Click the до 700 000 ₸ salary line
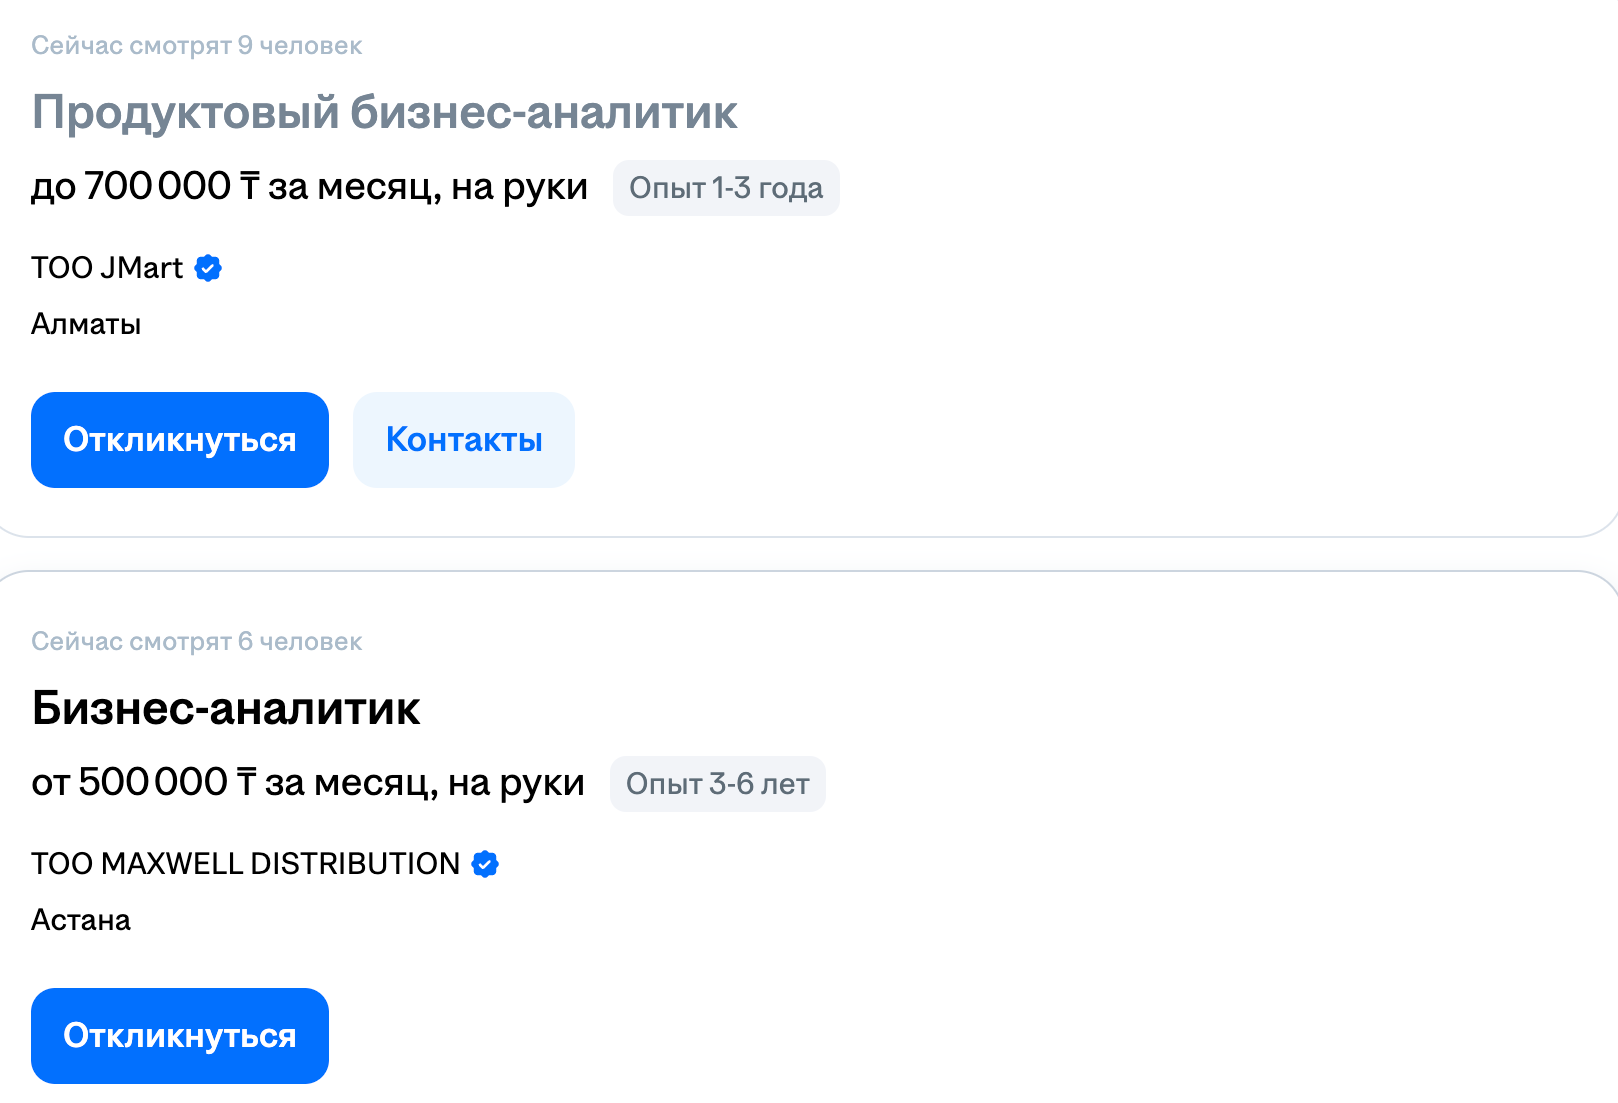The width and height of the screenshot is (1618, 1103). [309, 187]
